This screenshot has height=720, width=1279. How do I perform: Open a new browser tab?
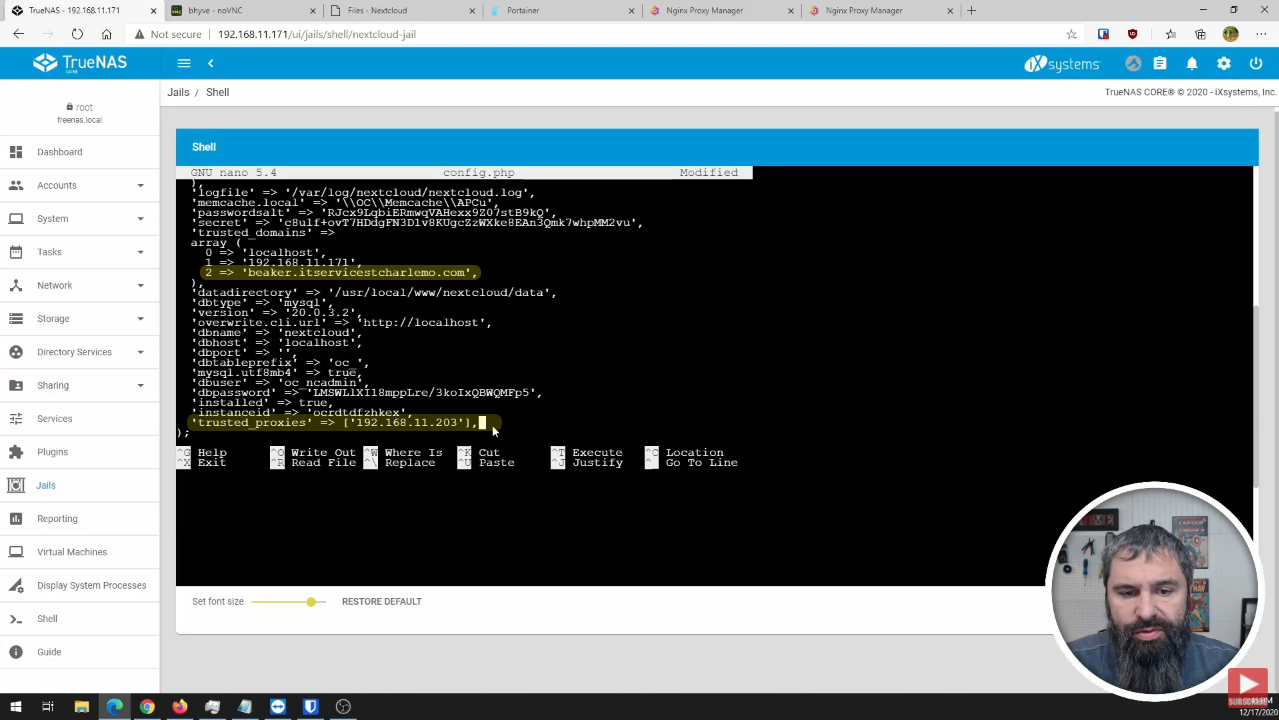tap(971, 11)
